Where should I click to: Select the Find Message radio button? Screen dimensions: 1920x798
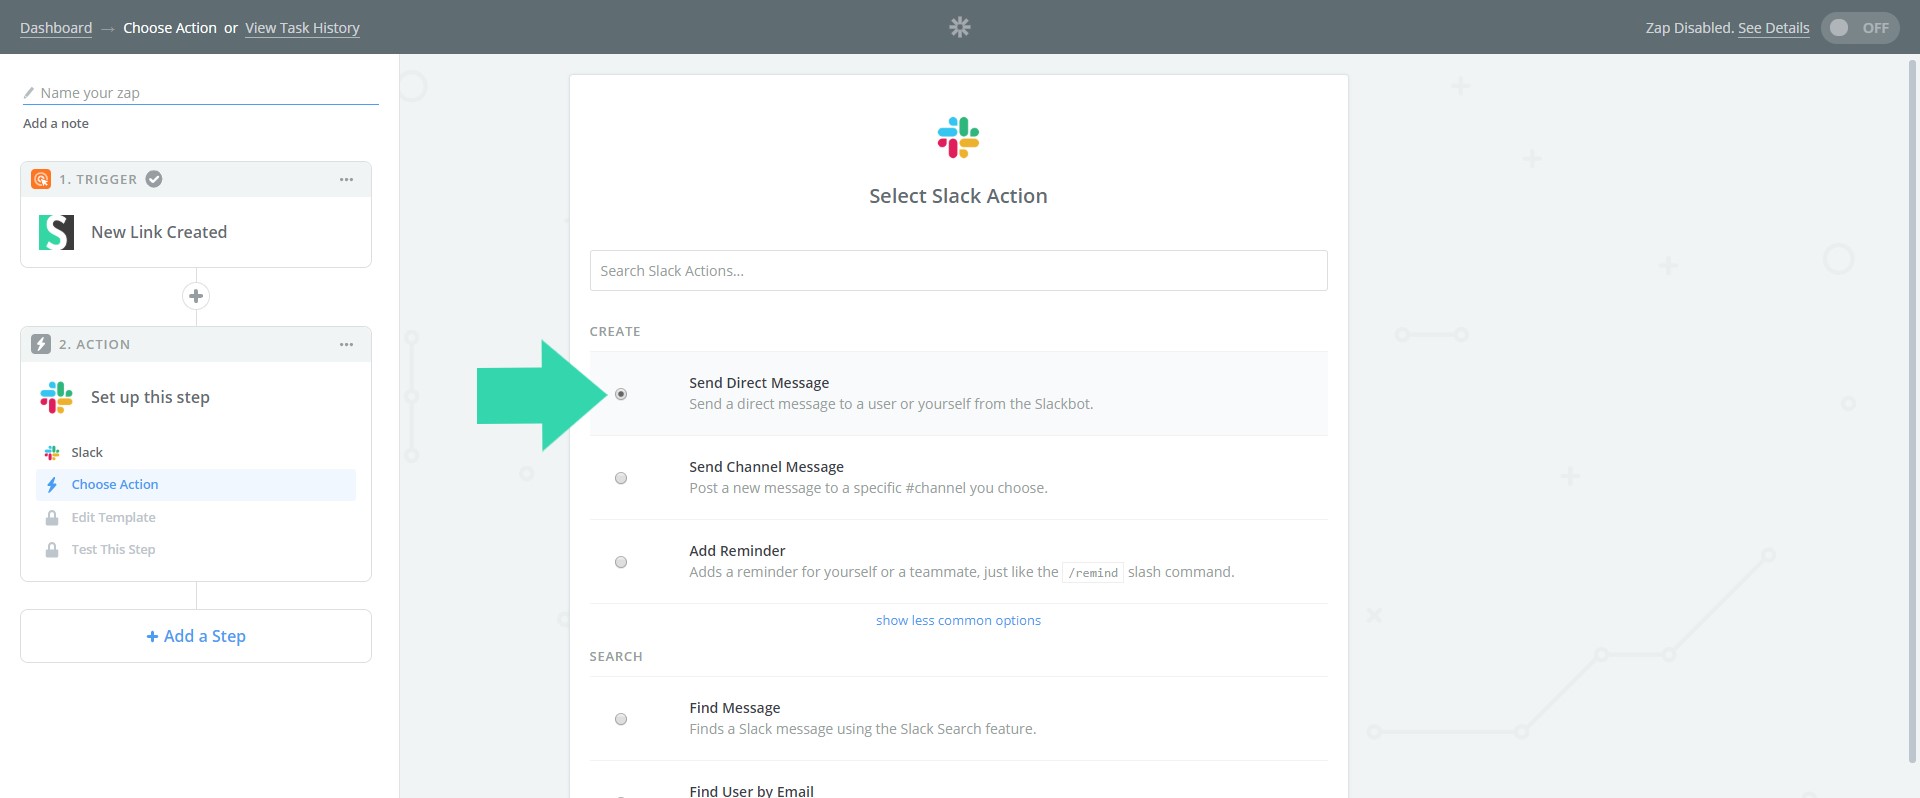[x=621, y=719]
